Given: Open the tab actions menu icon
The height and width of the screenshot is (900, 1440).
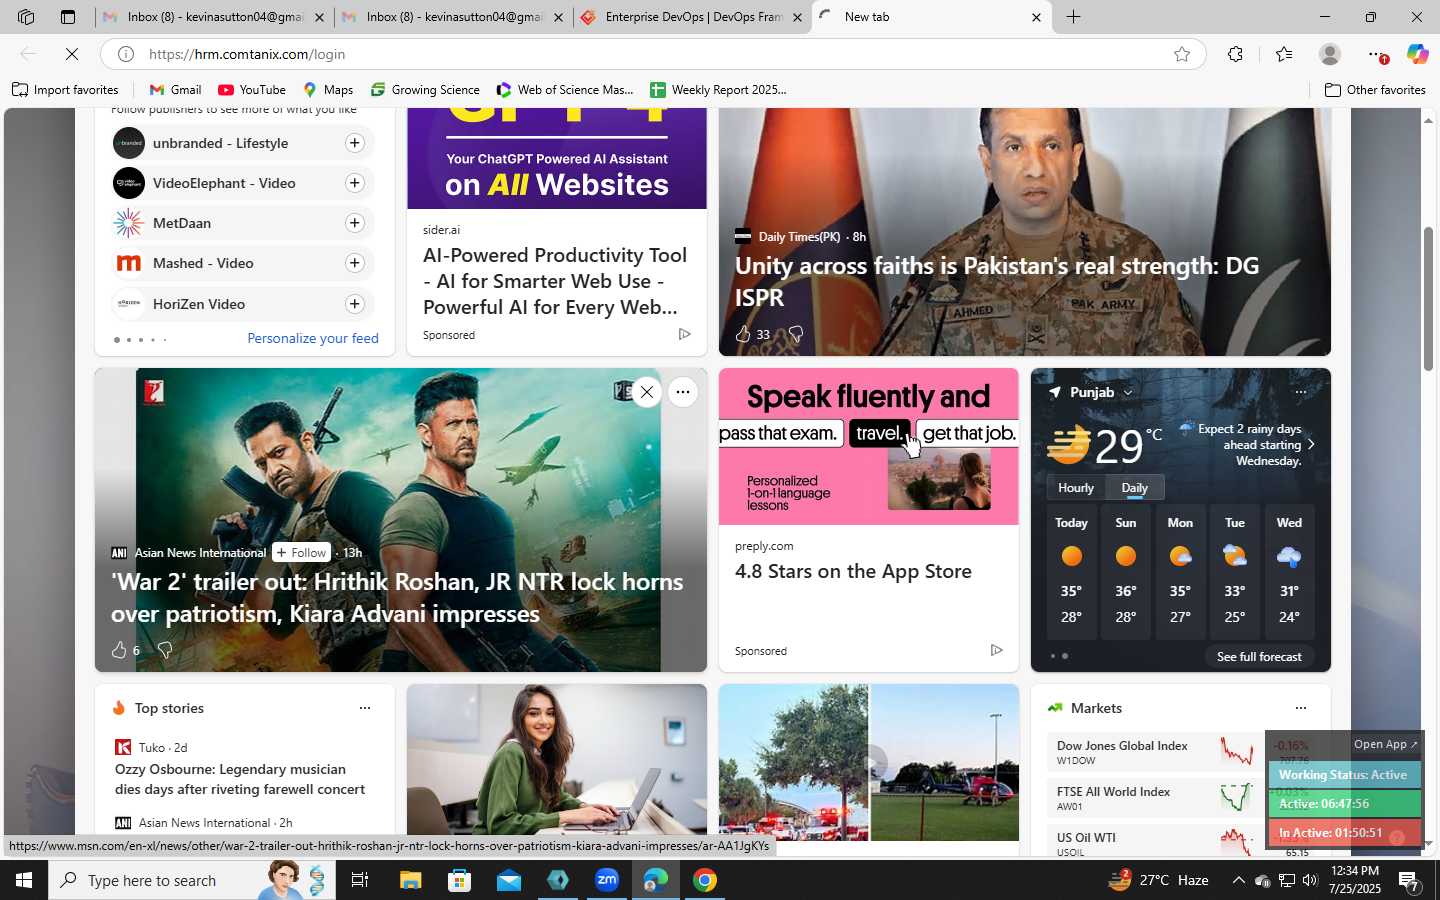Looking at the screenshot, I should pyautogui.click(x=68, y=17).
